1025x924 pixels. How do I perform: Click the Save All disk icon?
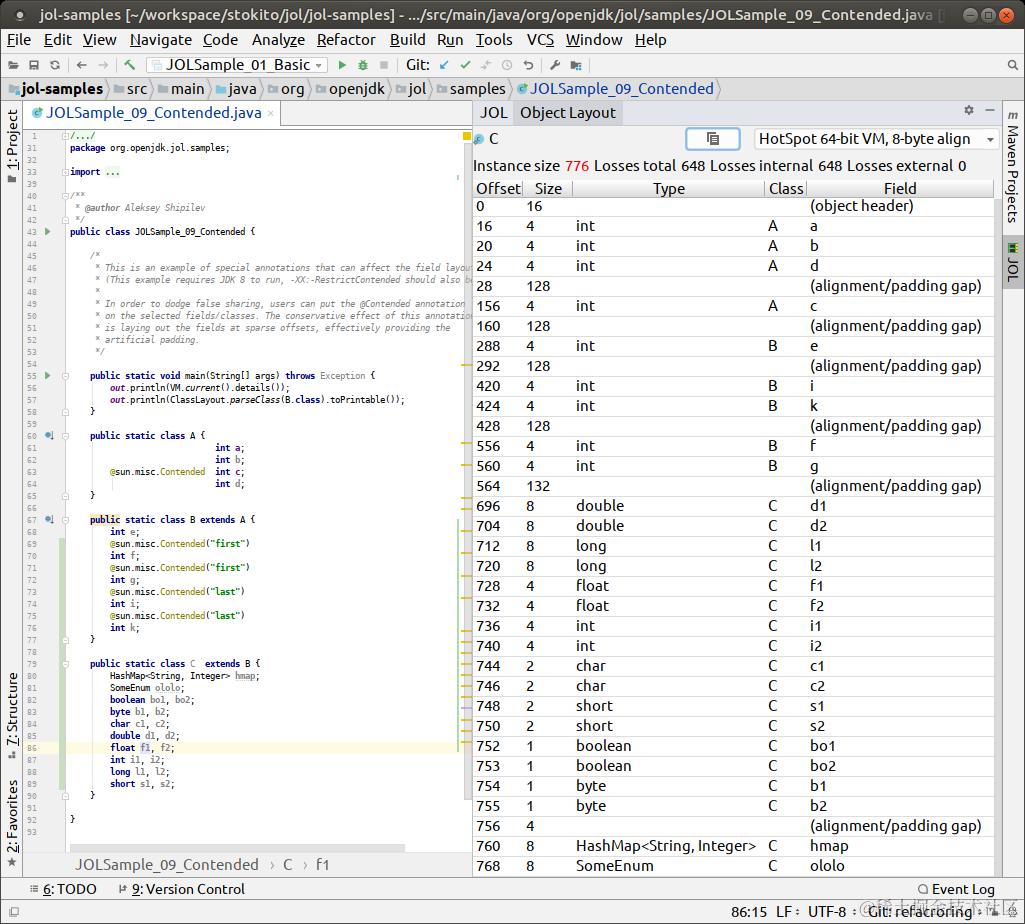coord(34,65)
